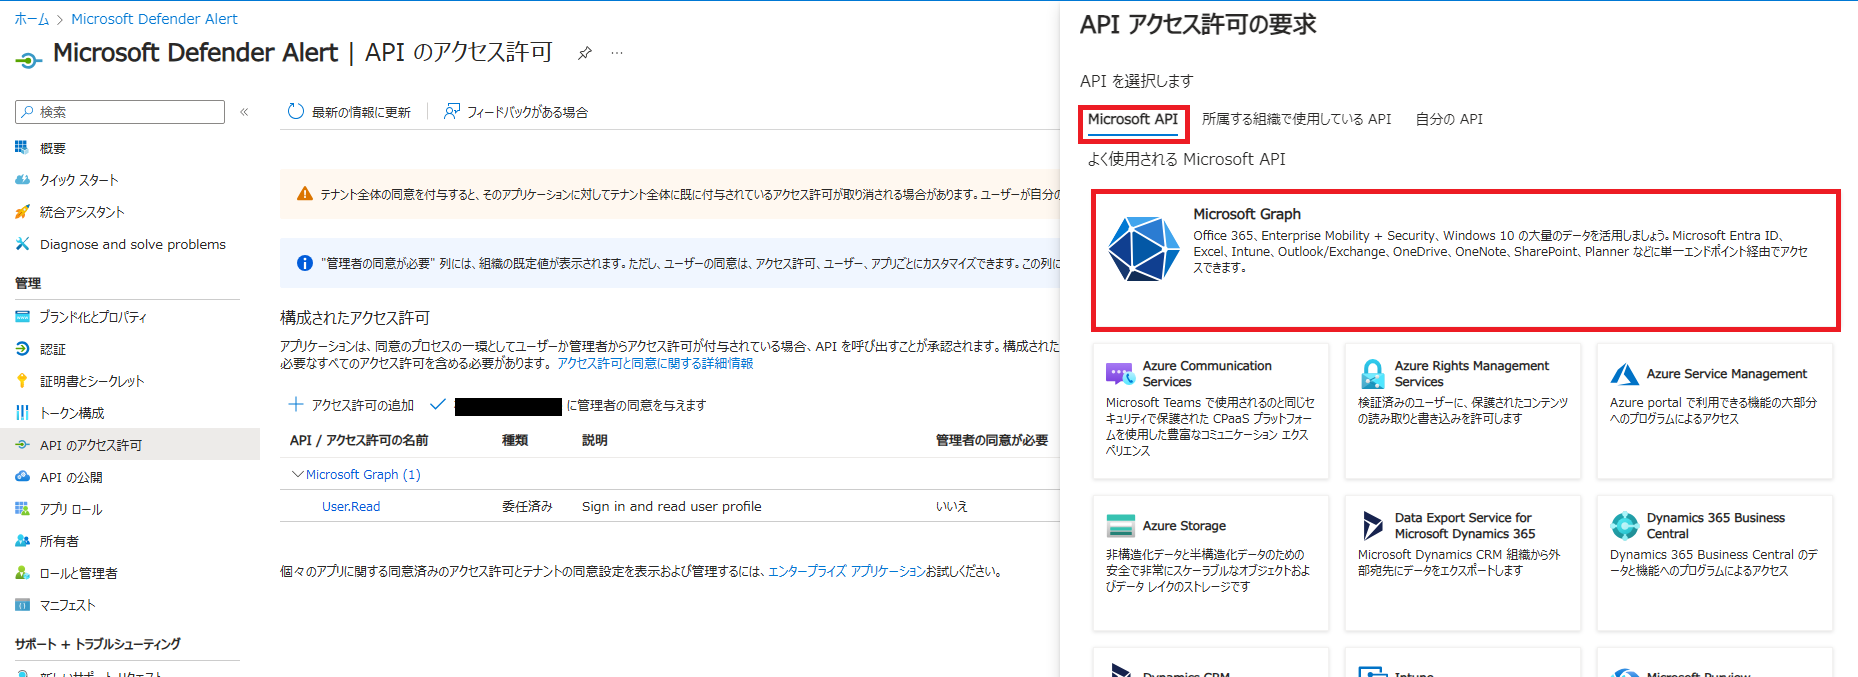Click the Azure Communication Services icon
Image resolution: width=1858 pixels, height=677 pixels.
point(1119,374)
